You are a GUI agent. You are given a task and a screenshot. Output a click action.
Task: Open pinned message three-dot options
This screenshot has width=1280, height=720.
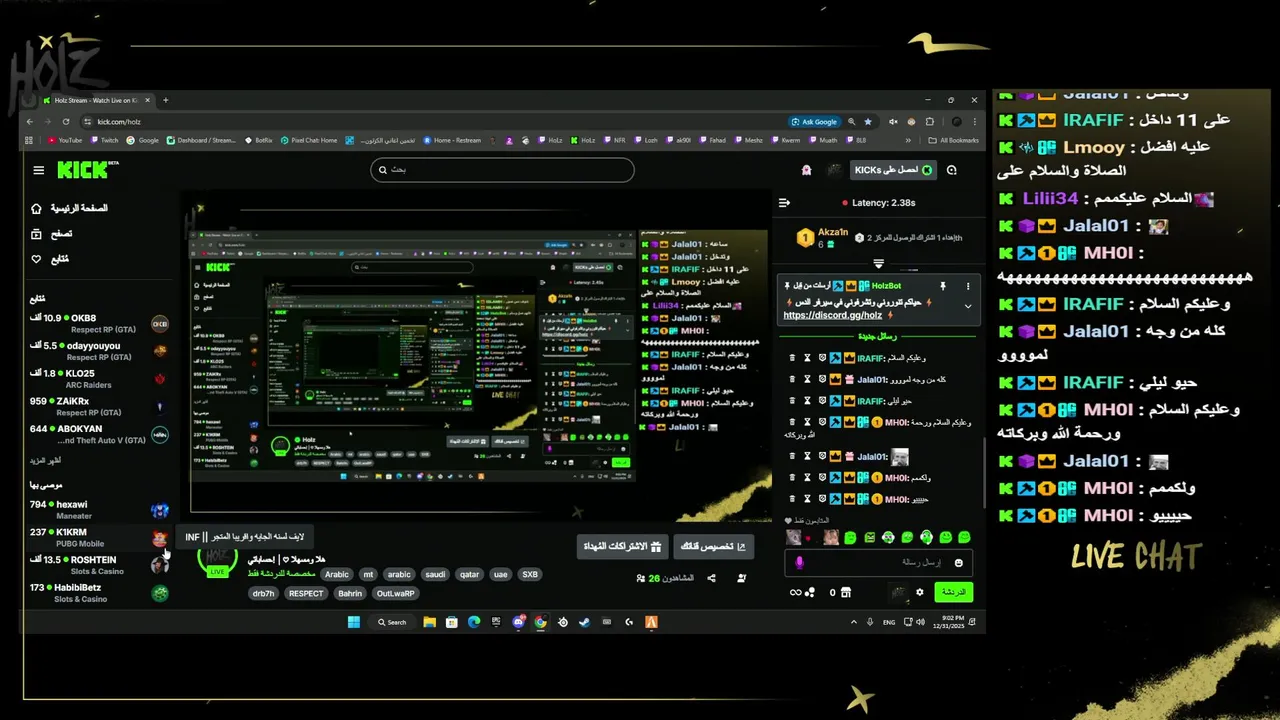click(967, 286)
